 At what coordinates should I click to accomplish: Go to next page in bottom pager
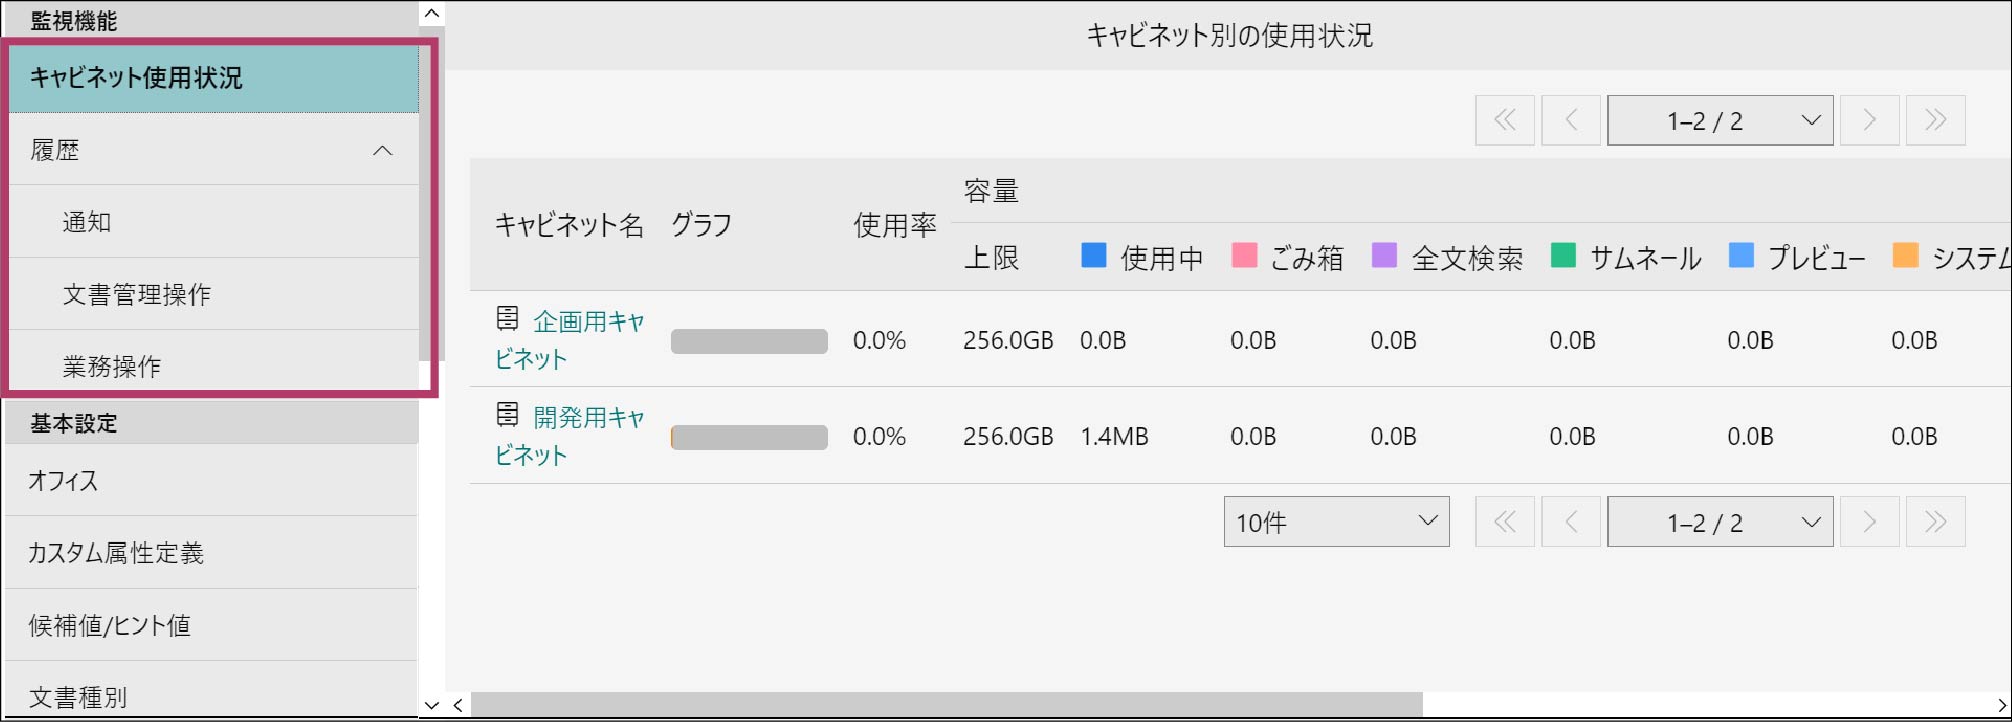pyautogui.click(x=1870, y=522)
